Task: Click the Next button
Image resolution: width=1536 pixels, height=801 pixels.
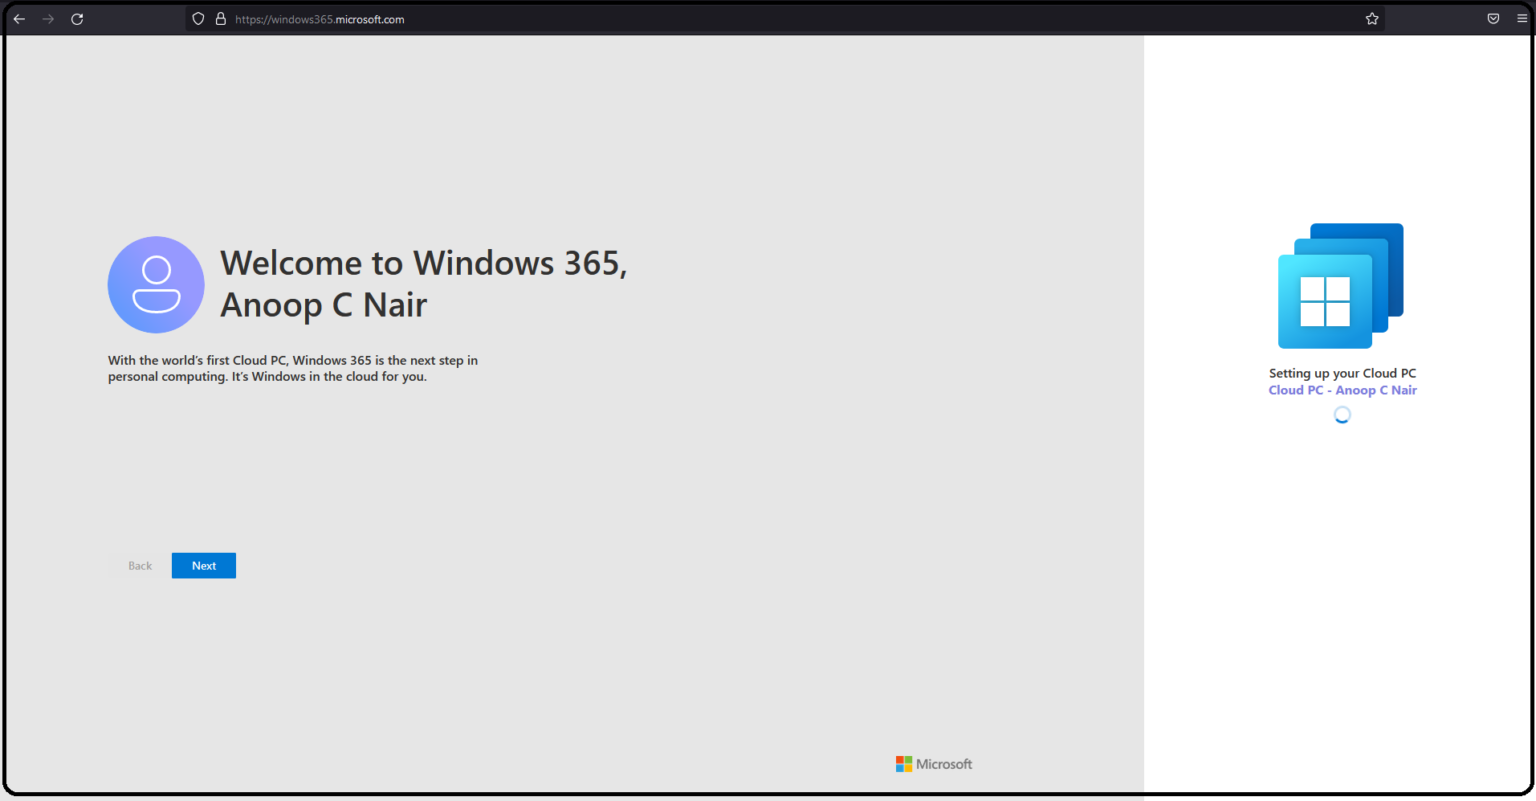Action: (x=204, y=566)
